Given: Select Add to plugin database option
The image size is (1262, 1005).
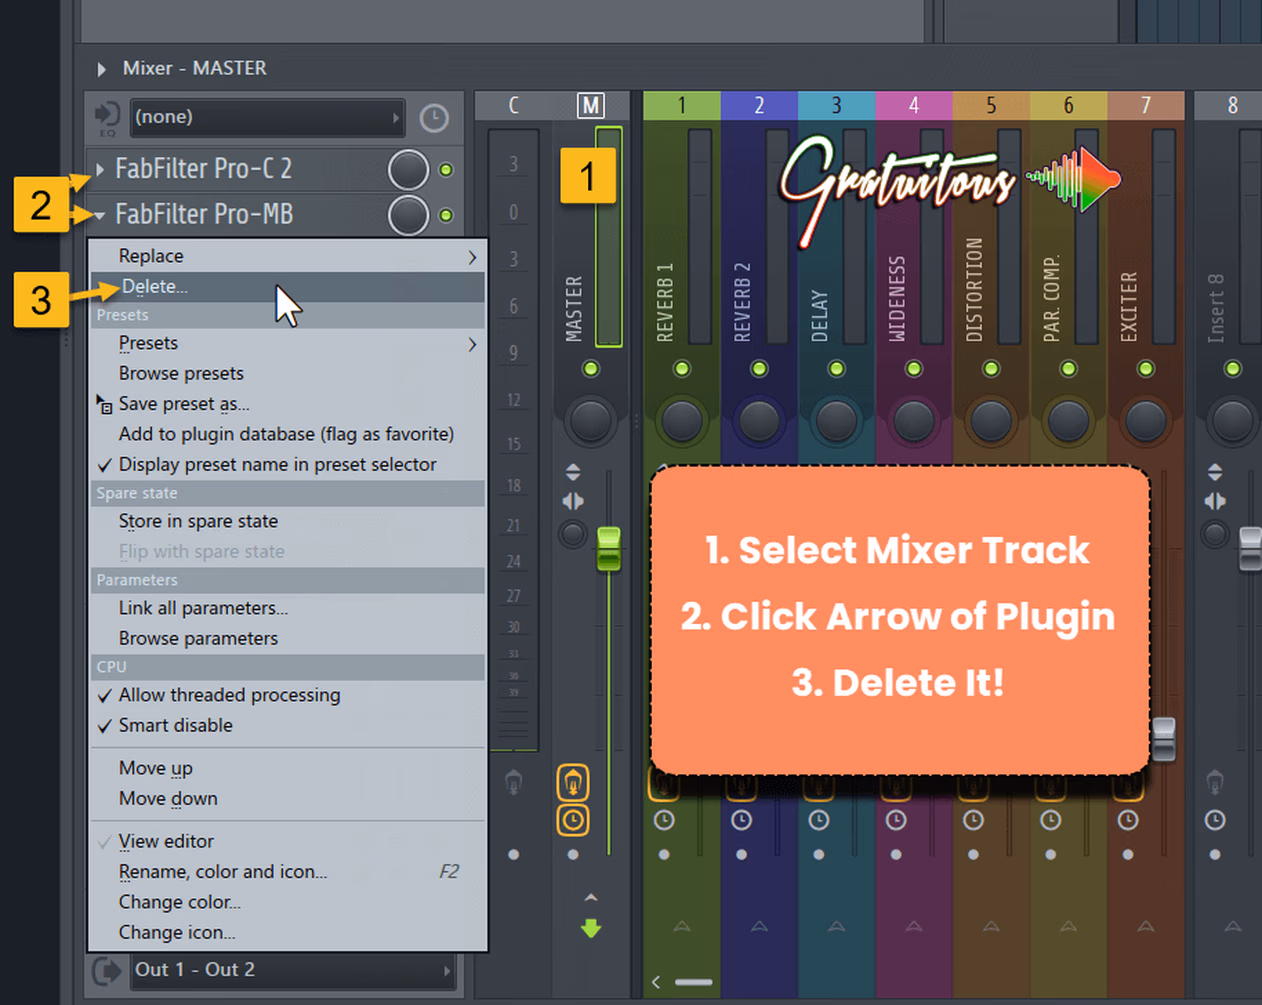Looking at the screenshot, I should coord(287,434).
